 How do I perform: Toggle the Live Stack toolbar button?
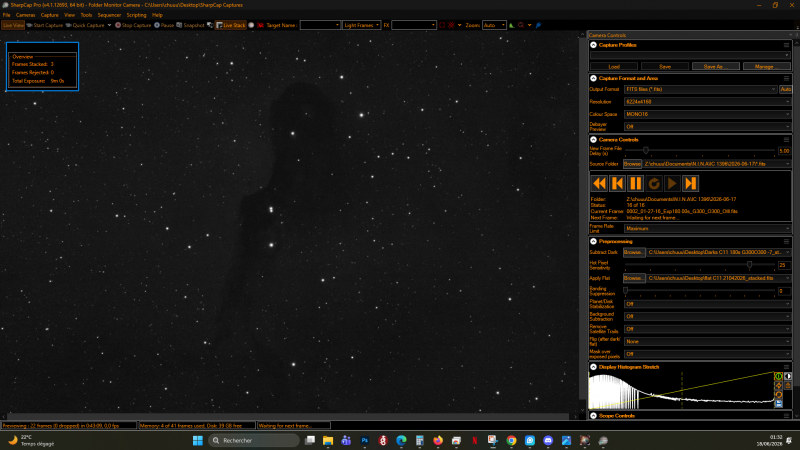click(x=231, y=25)
